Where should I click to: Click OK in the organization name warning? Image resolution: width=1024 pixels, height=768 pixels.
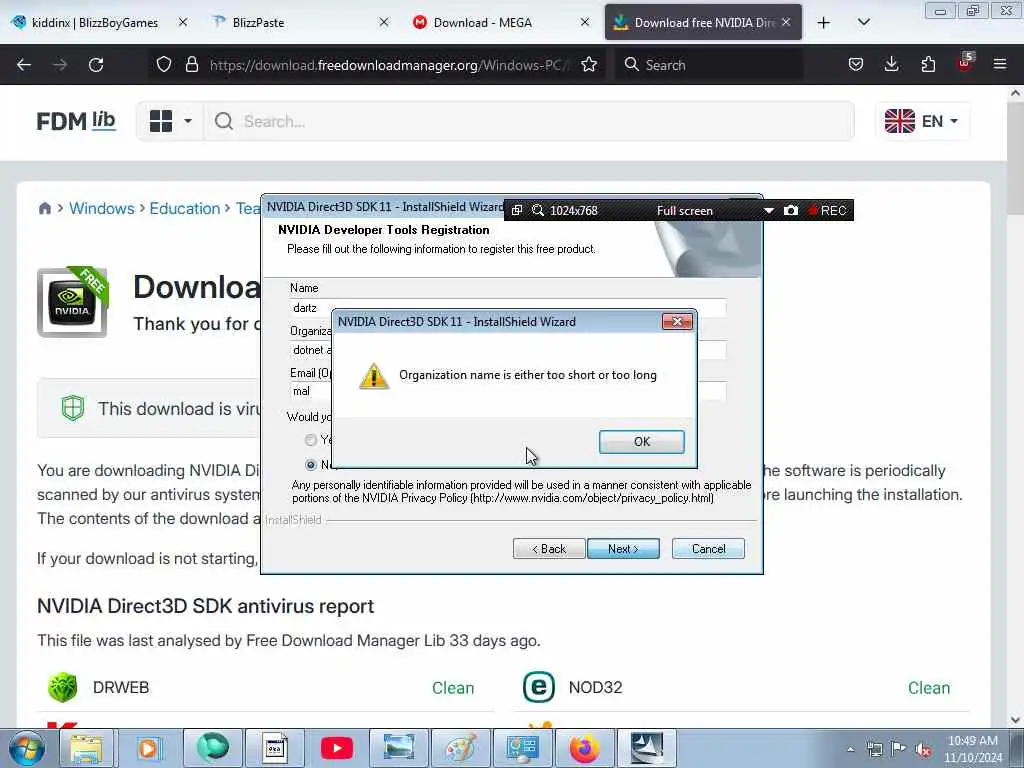[x=641, y=442]
